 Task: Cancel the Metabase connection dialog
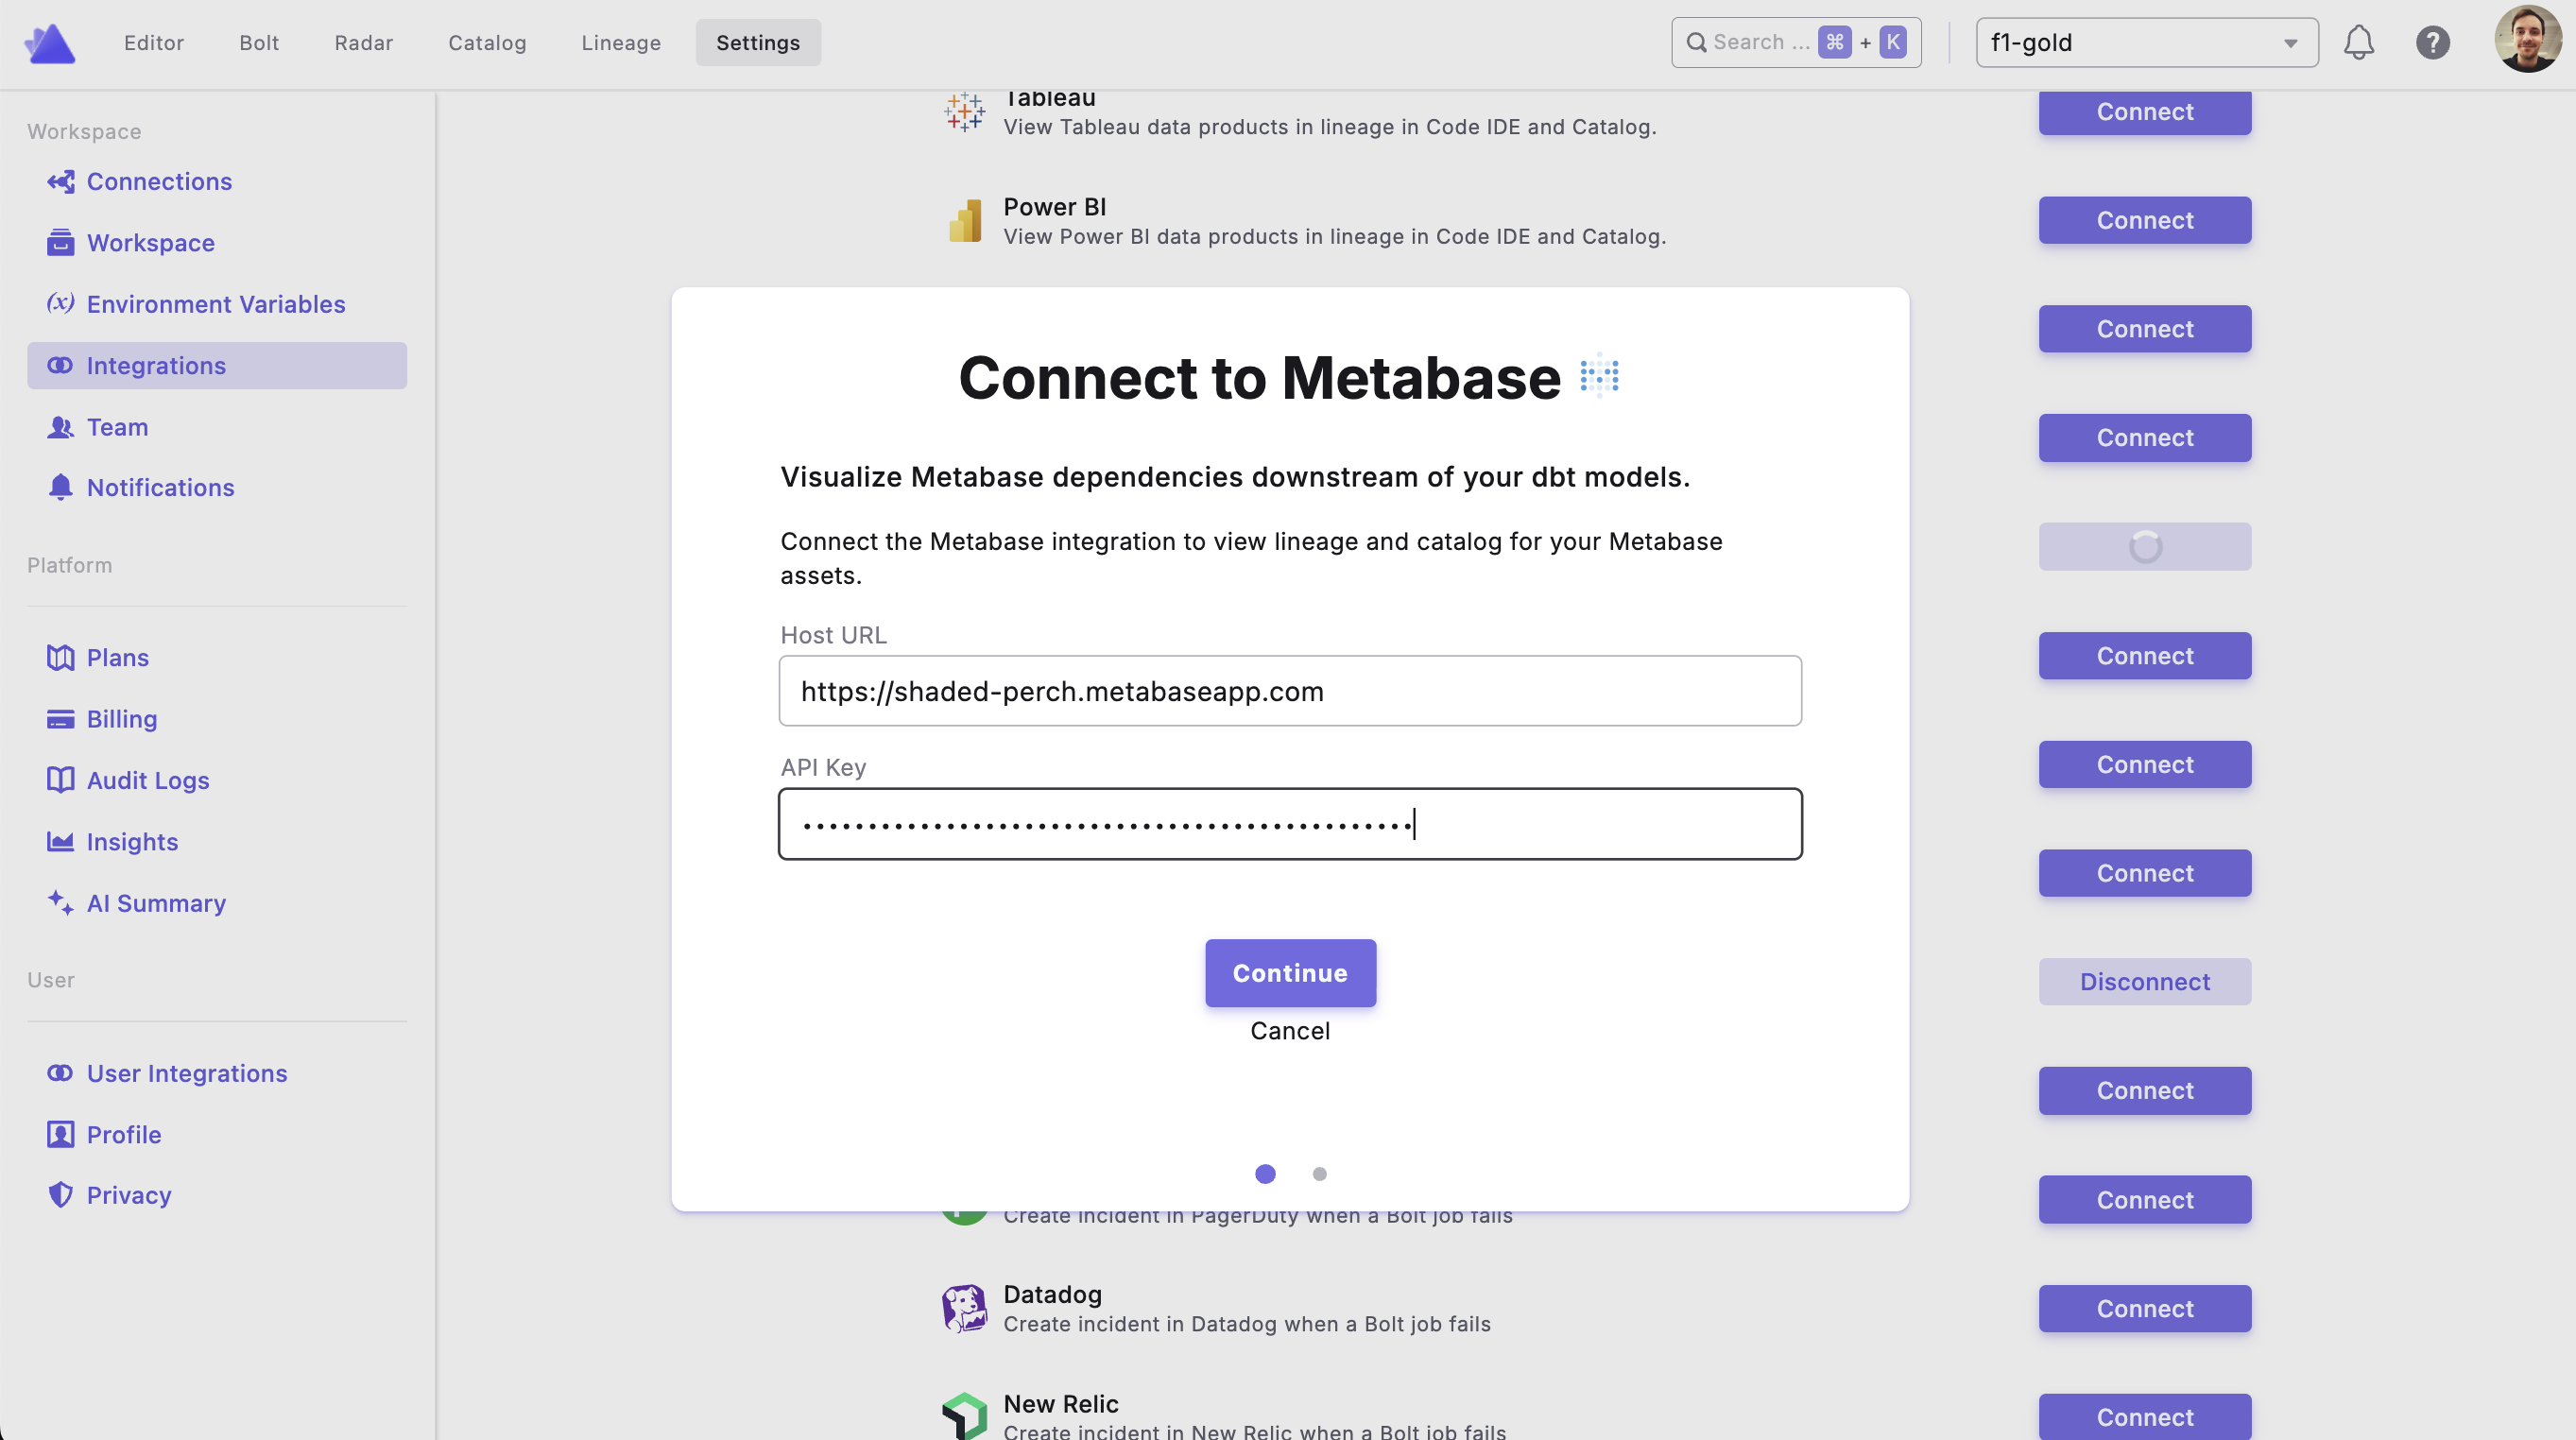pos(1290,1031)
